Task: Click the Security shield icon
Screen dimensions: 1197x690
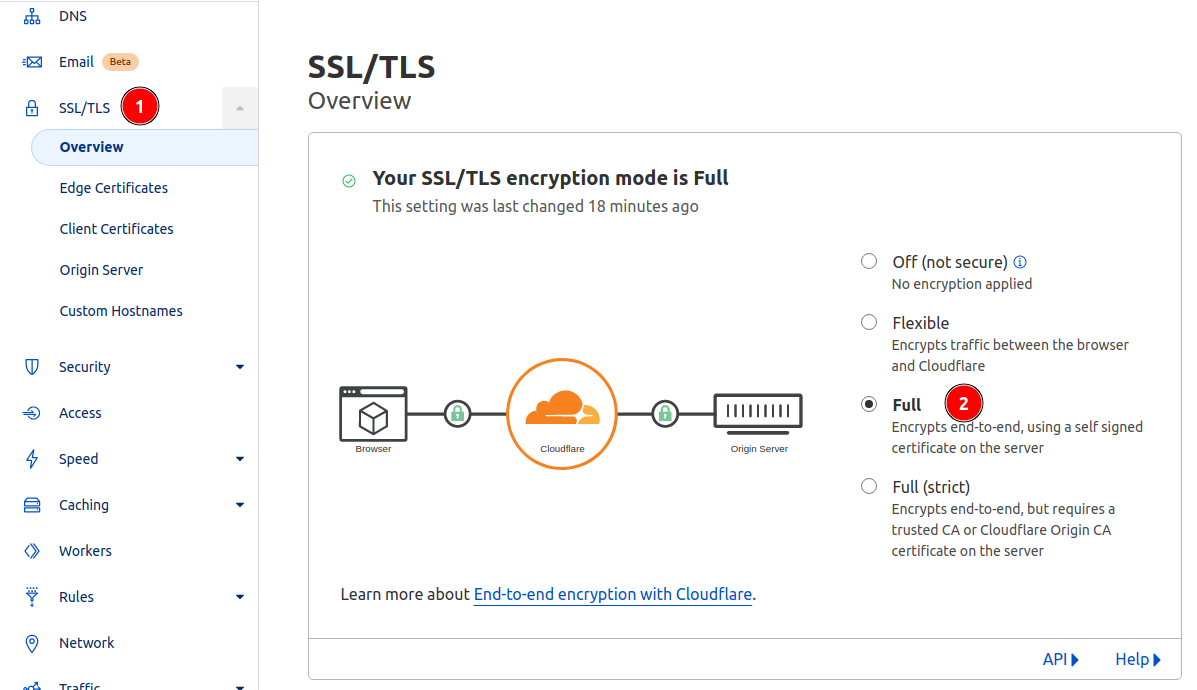Action: [32, 367]
